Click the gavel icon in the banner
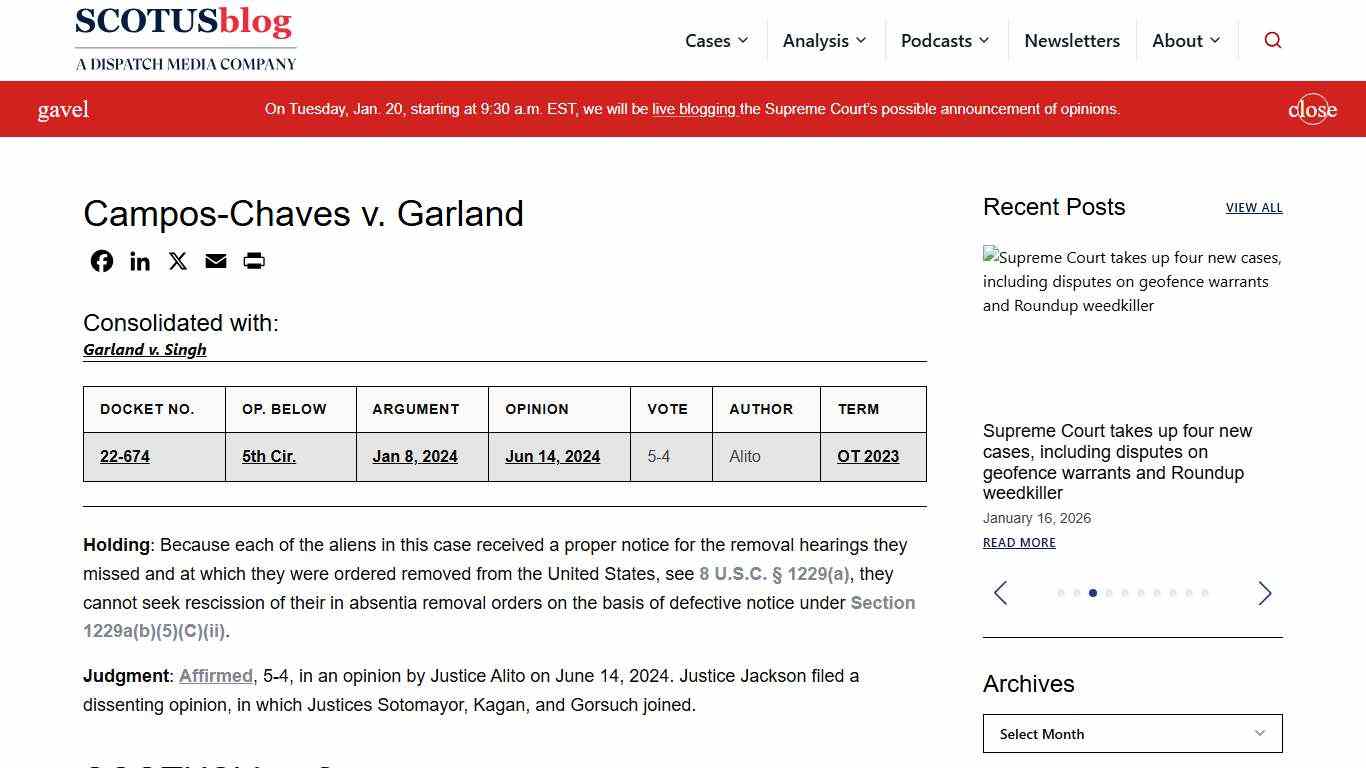This screenshot has width=1366, height=768. click(63, 109)
